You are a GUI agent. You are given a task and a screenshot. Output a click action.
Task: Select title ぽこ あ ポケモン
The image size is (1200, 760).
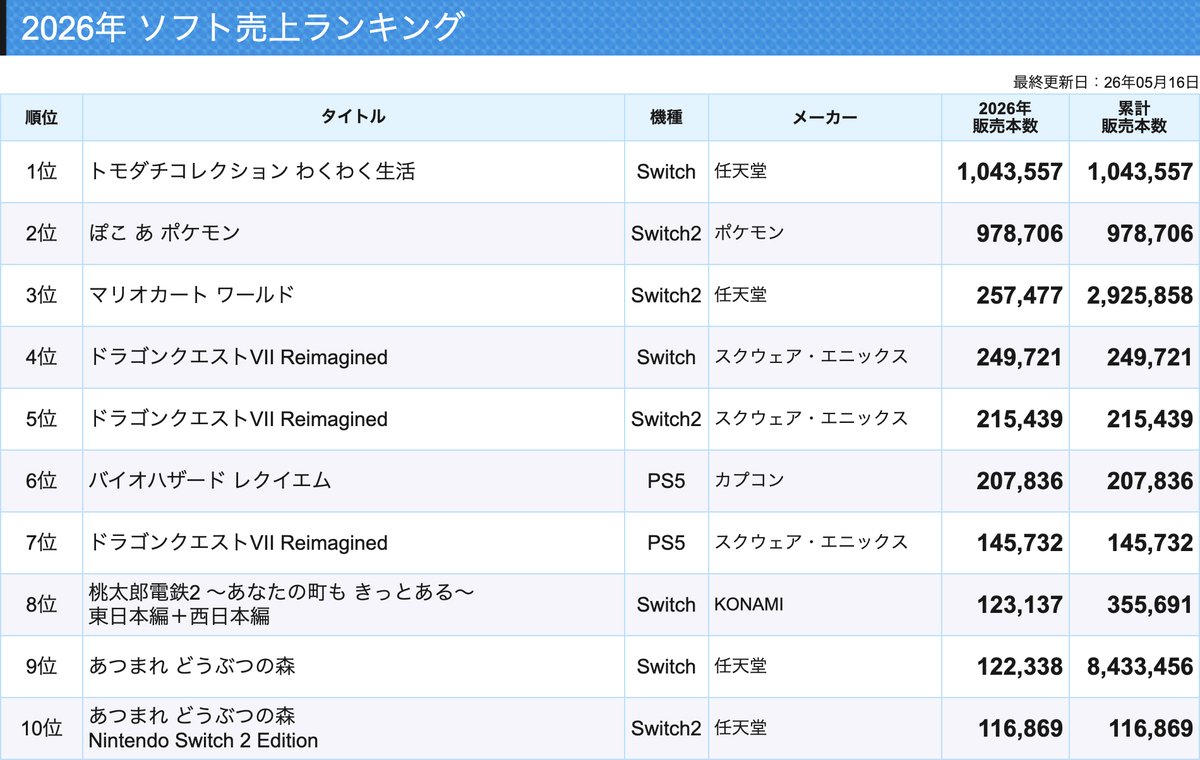click(x=165, y=233)
